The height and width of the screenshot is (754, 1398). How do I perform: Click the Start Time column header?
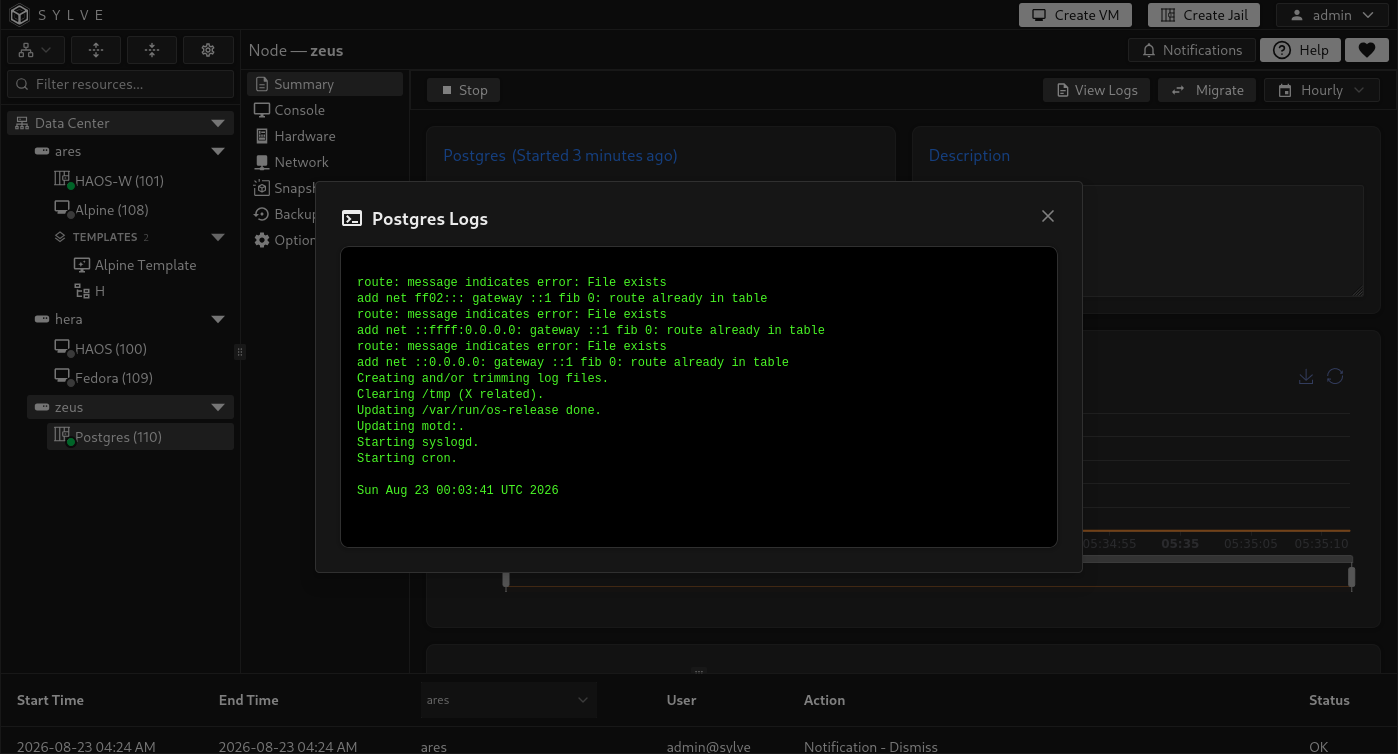[50, 700]
